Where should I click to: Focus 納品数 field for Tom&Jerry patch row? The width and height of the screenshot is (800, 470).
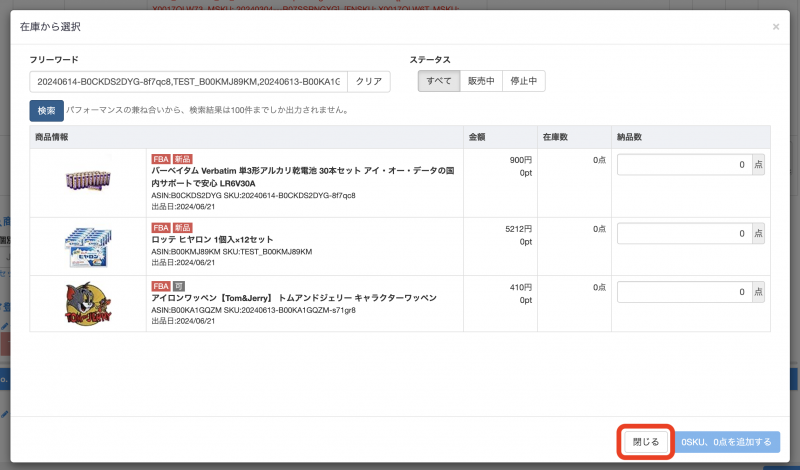point(685,292)
